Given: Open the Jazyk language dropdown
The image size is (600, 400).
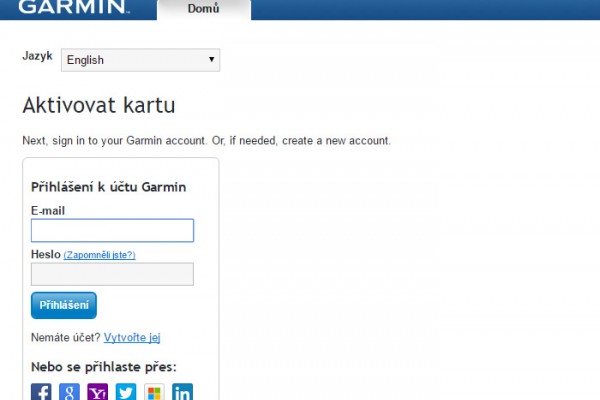Looking at the screenshot, I should coord(140,60).
